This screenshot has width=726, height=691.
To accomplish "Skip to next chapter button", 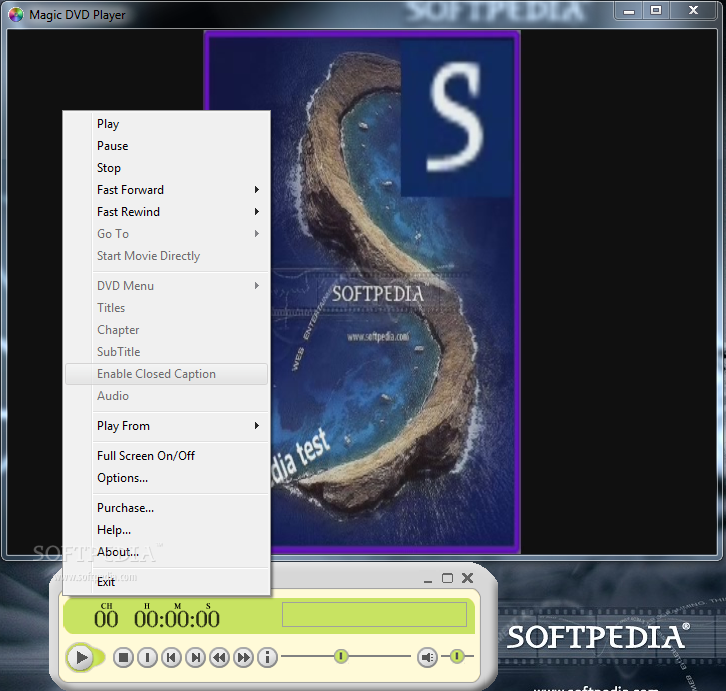I will (x=195, y=657).
